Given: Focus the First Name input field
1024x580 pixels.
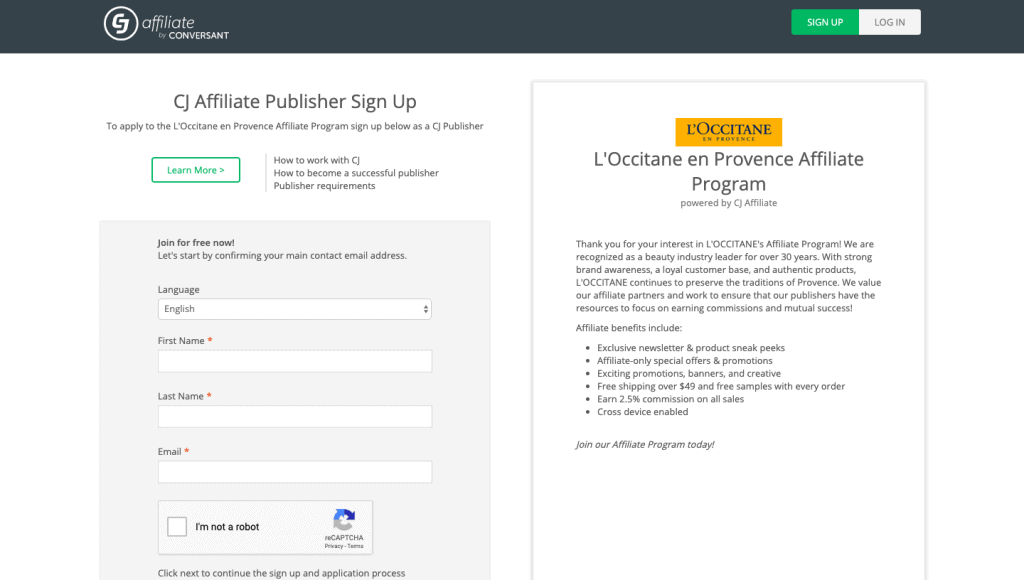Looking at the screenshot, I should [295, 361].
